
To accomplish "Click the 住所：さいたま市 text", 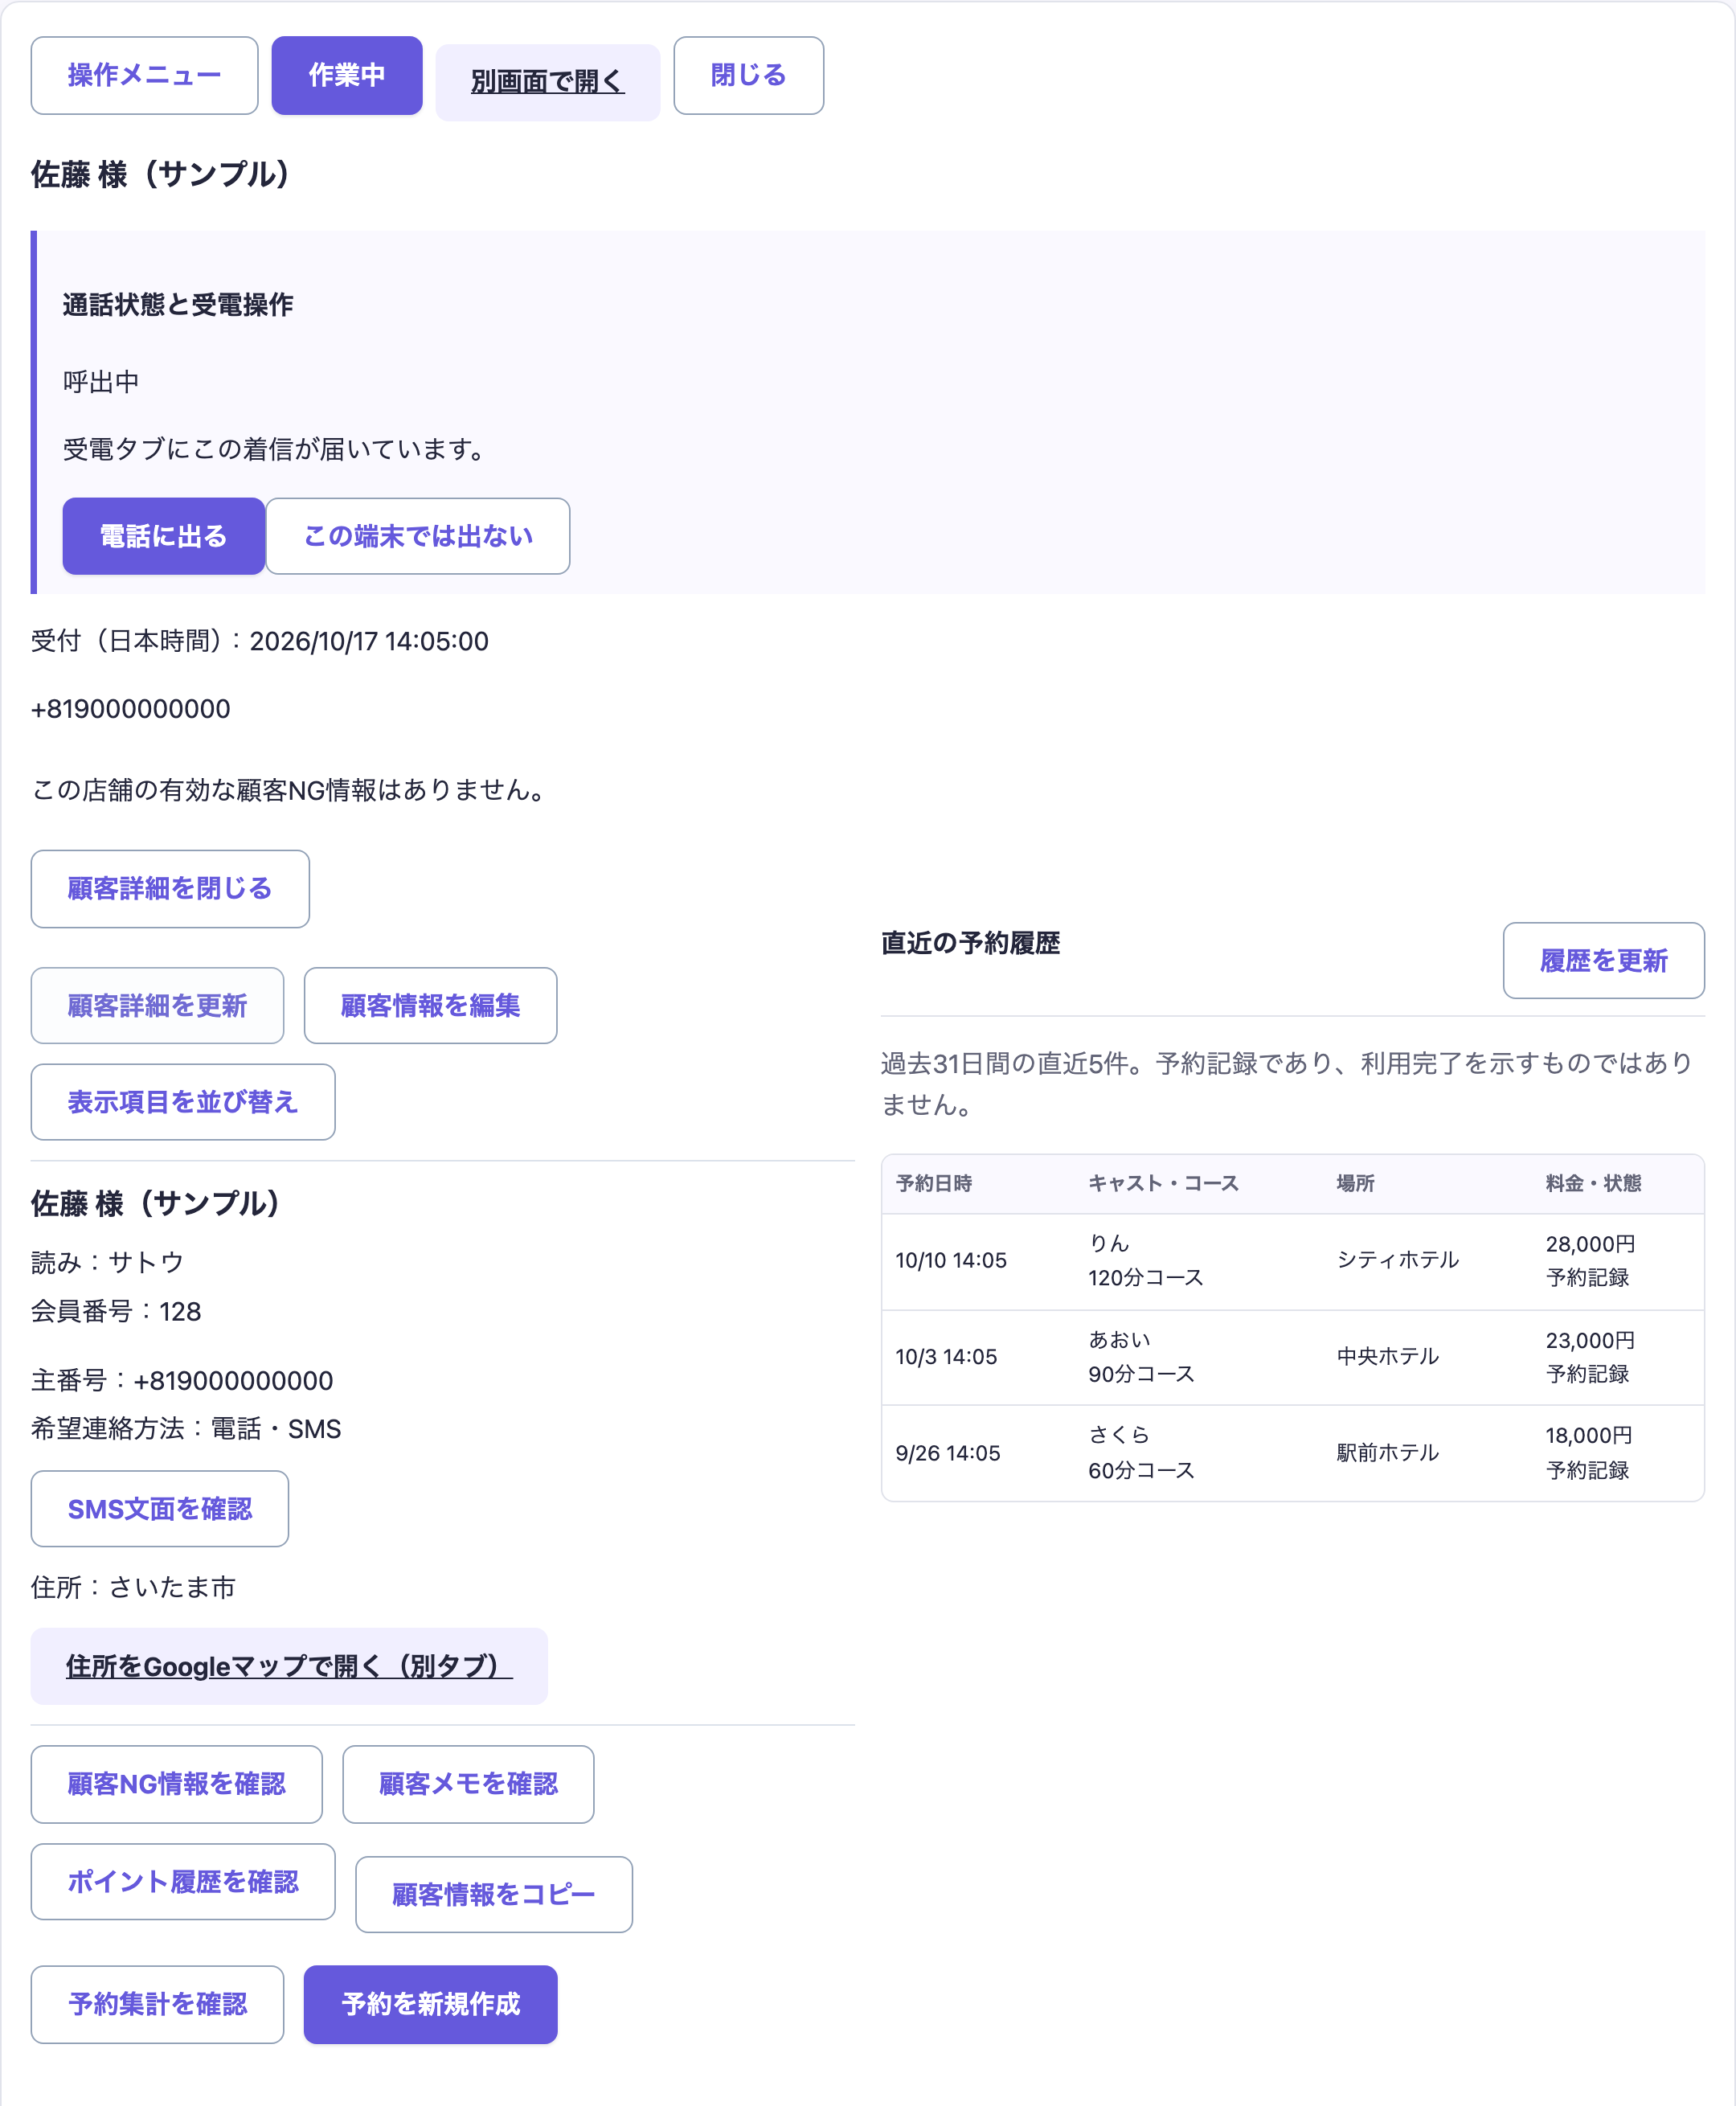I will pos(133,1588).
